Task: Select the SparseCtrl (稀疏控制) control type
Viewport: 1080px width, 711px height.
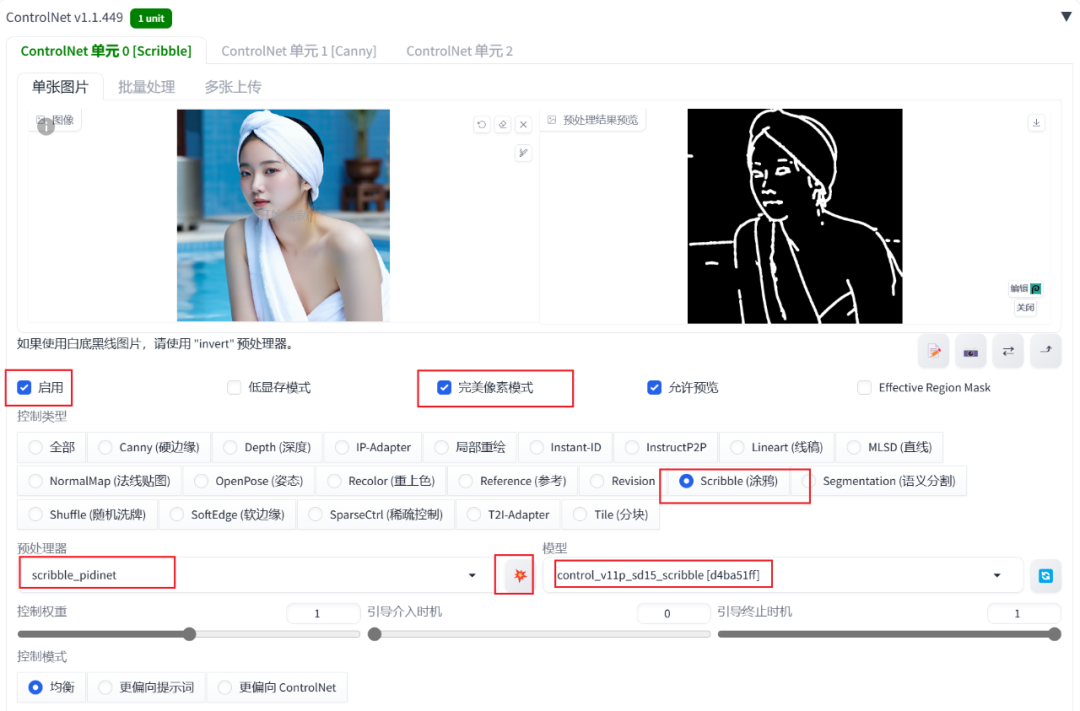Action: (x=376, y=515)
